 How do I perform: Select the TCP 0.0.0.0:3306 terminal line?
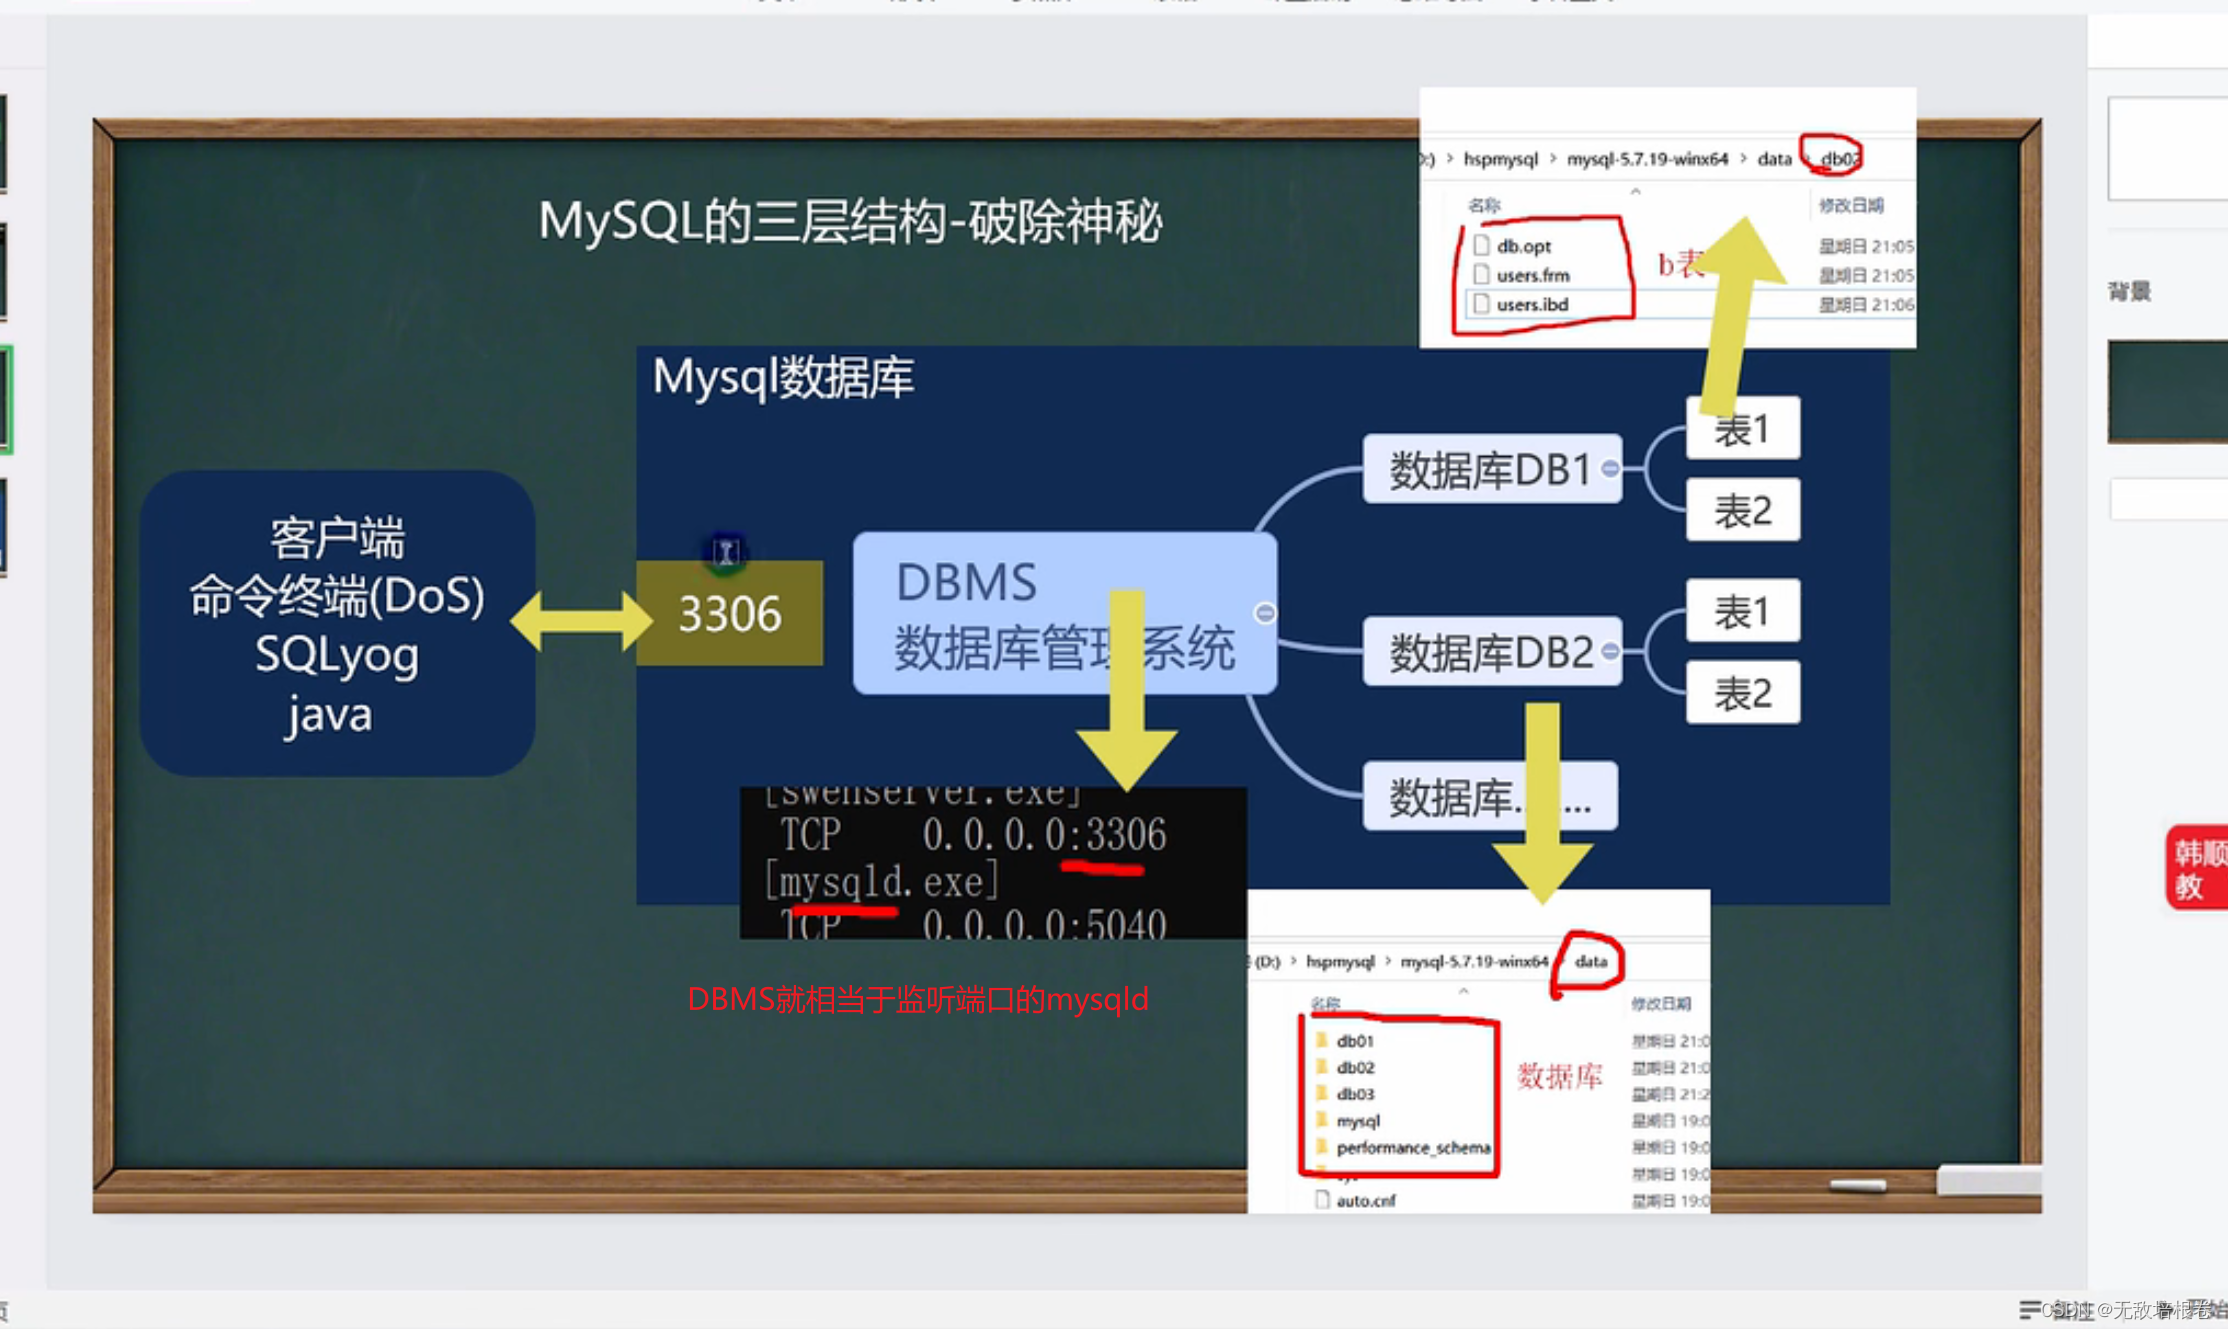click(x=973, y=834)
